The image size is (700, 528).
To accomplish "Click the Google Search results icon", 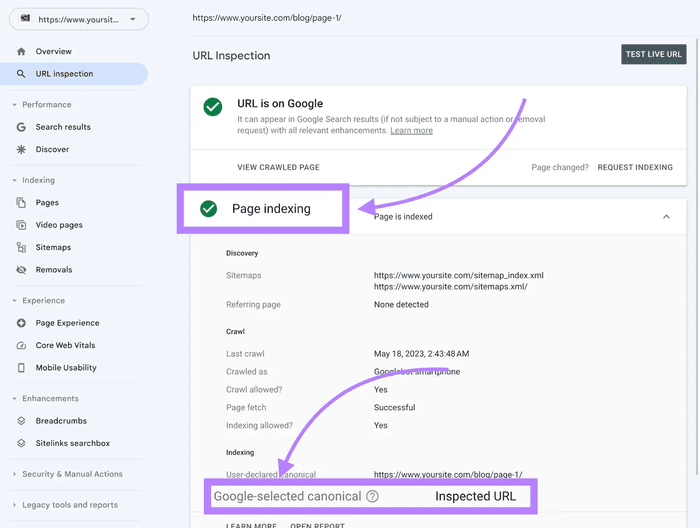I will [22, 127].
